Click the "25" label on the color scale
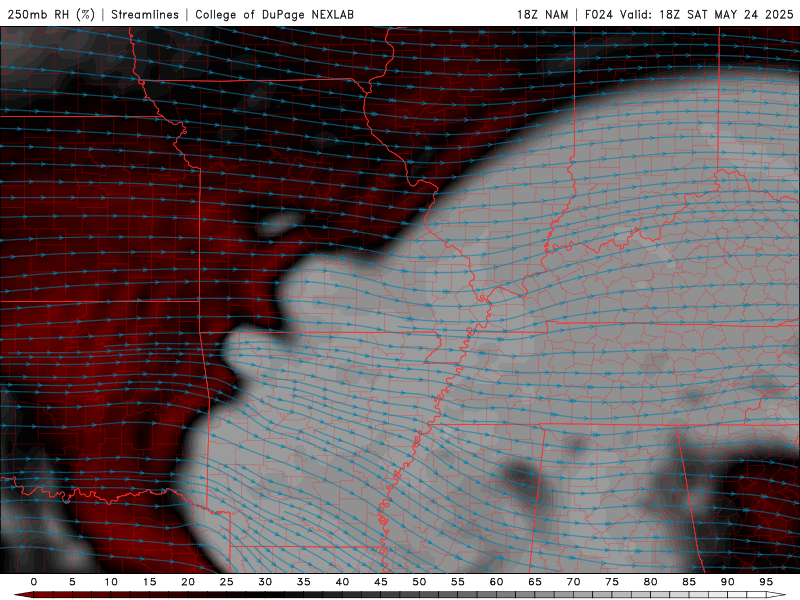800x600 pixels. 227,582
